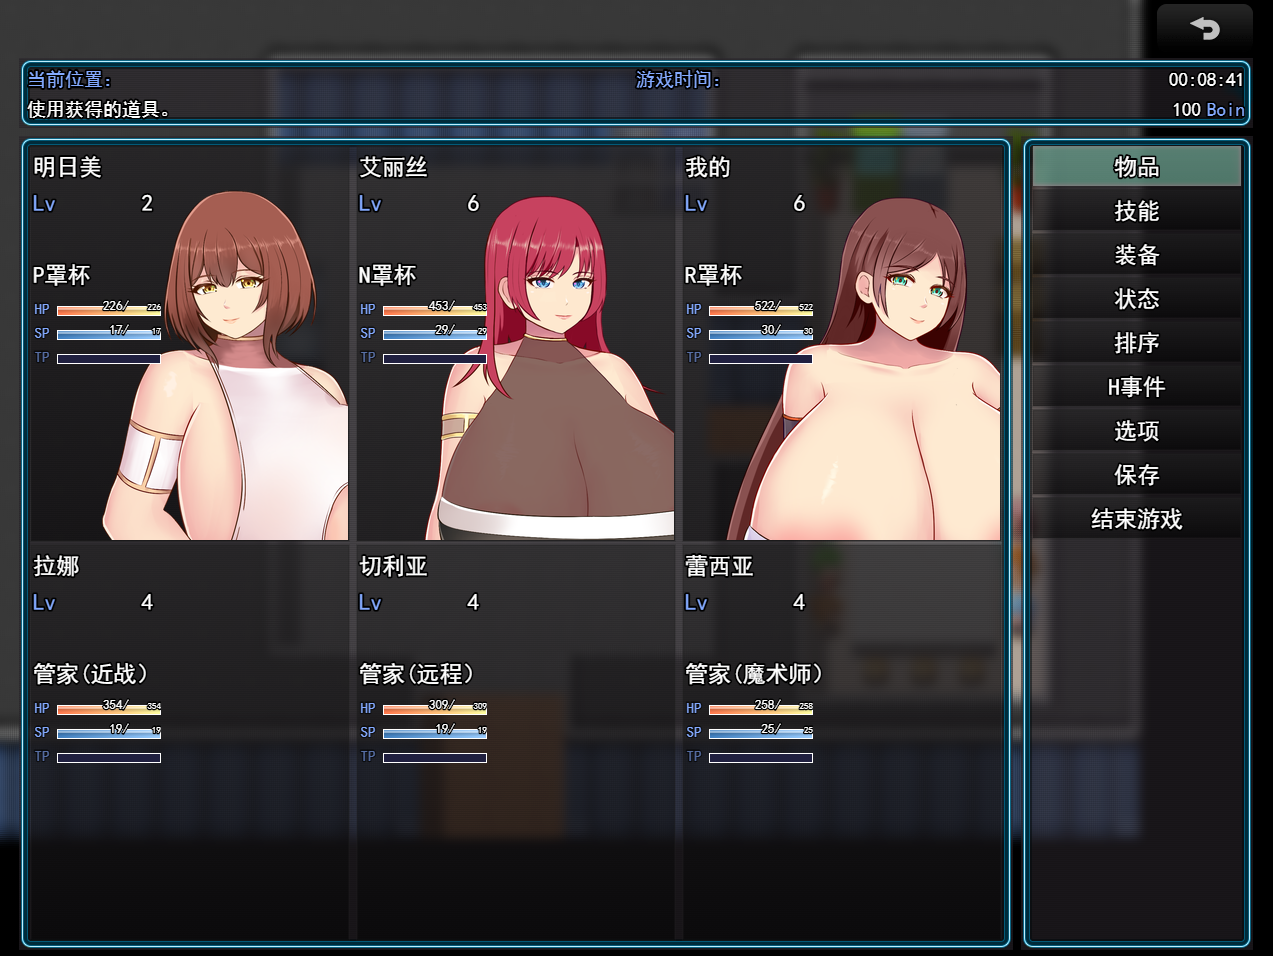Open 状态 (Status) screen
Image resolution: width=1273 pixels, height=956 pixels.
tap(1136, 299)
